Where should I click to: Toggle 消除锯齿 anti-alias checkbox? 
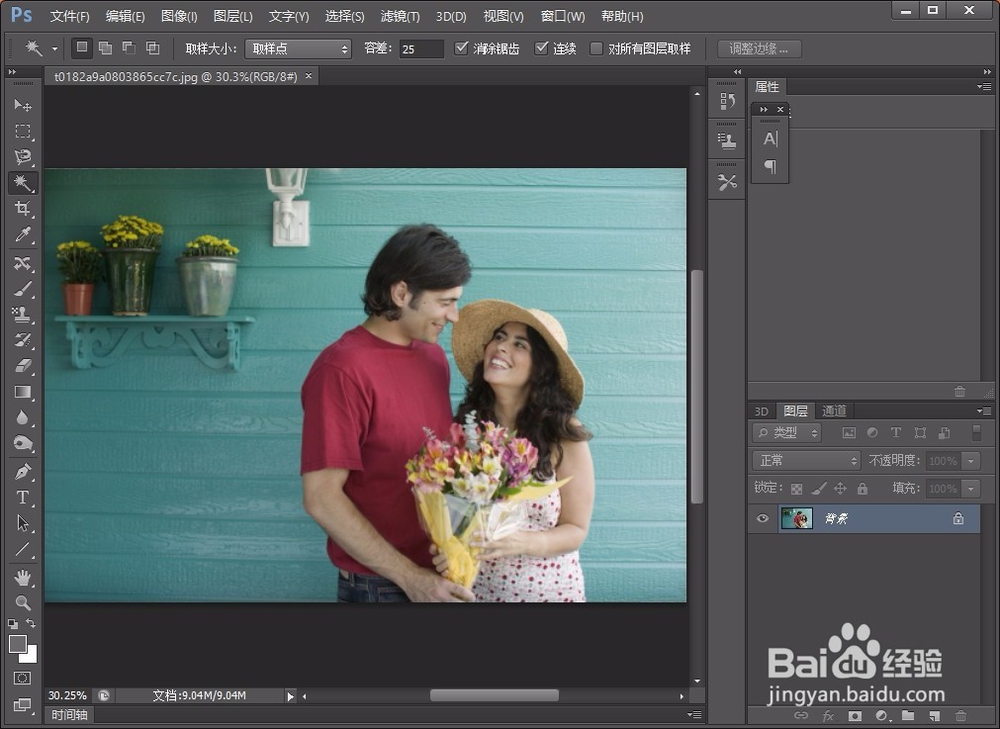(x=461, y=48)
